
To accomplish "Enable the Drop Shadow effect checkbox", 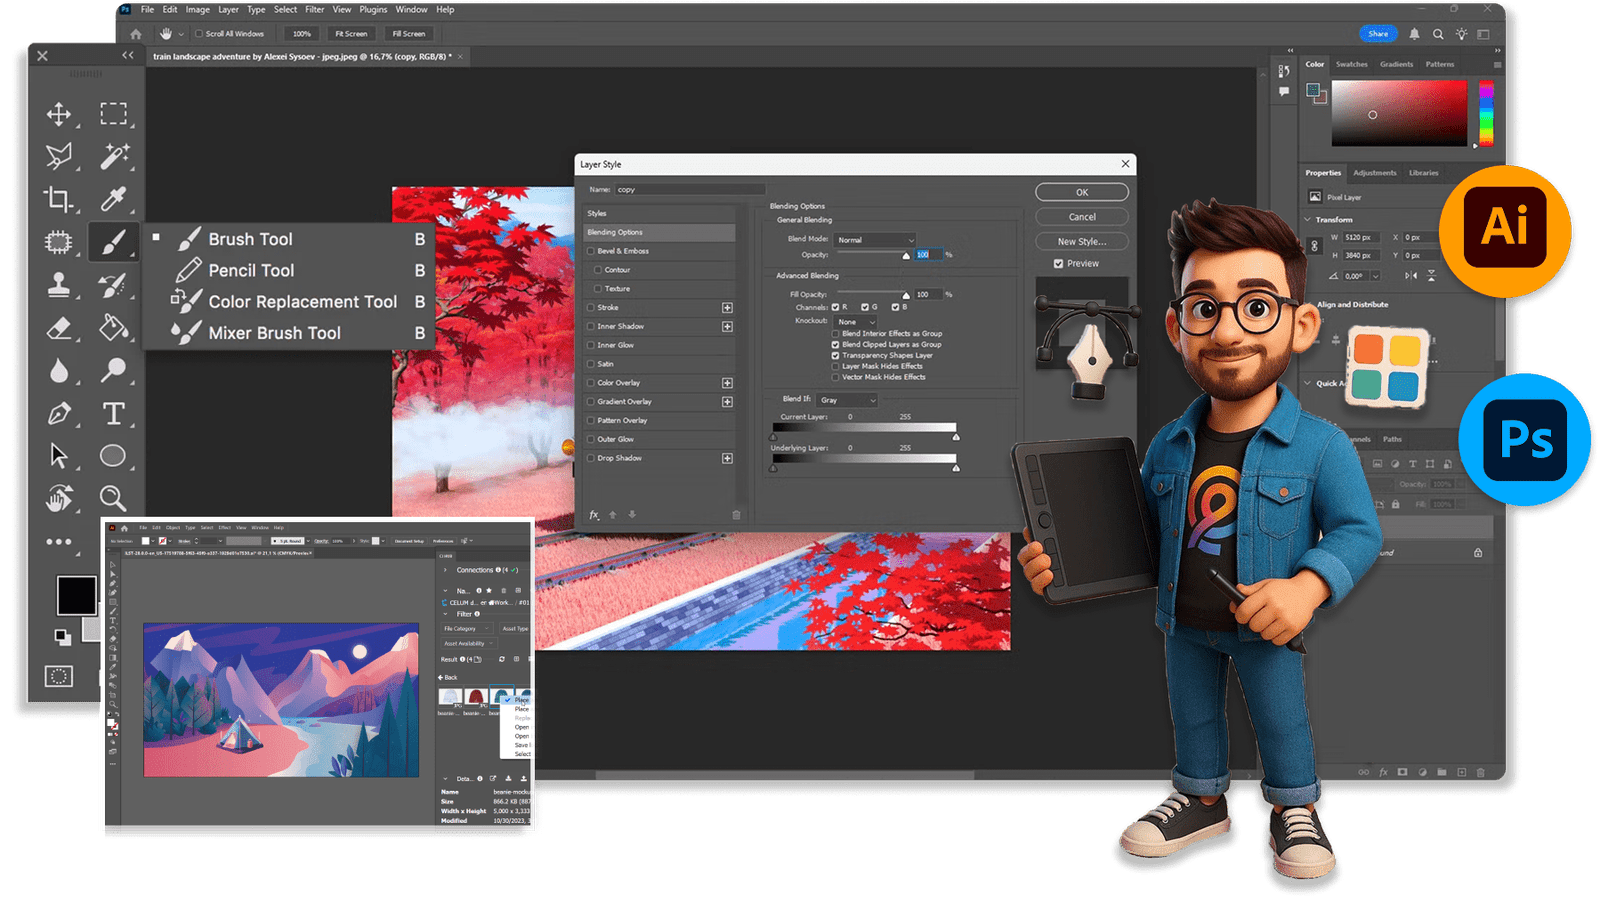I will (591, 458).
